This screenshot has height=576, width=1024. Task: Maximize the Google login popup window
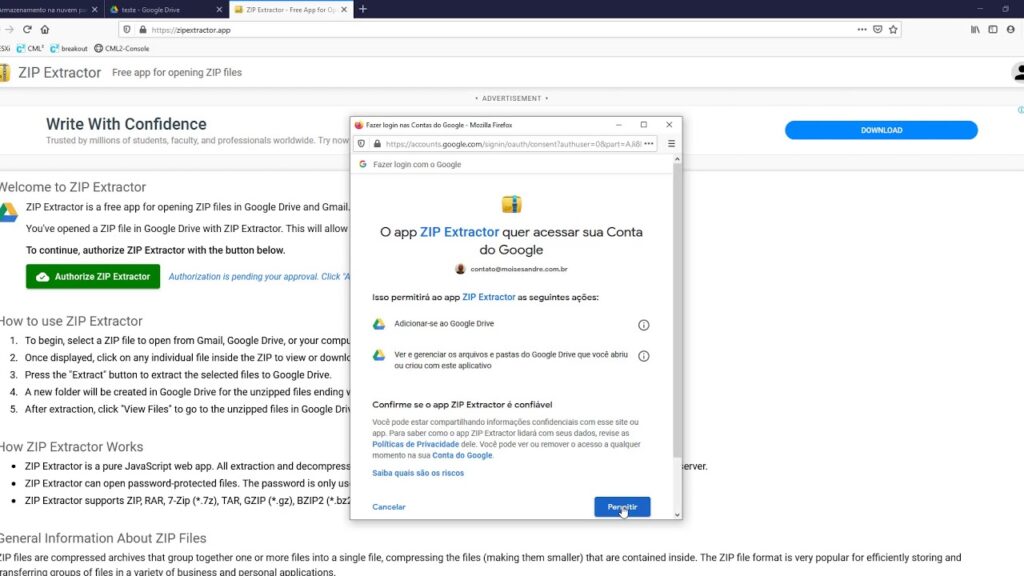pos(644,125)
